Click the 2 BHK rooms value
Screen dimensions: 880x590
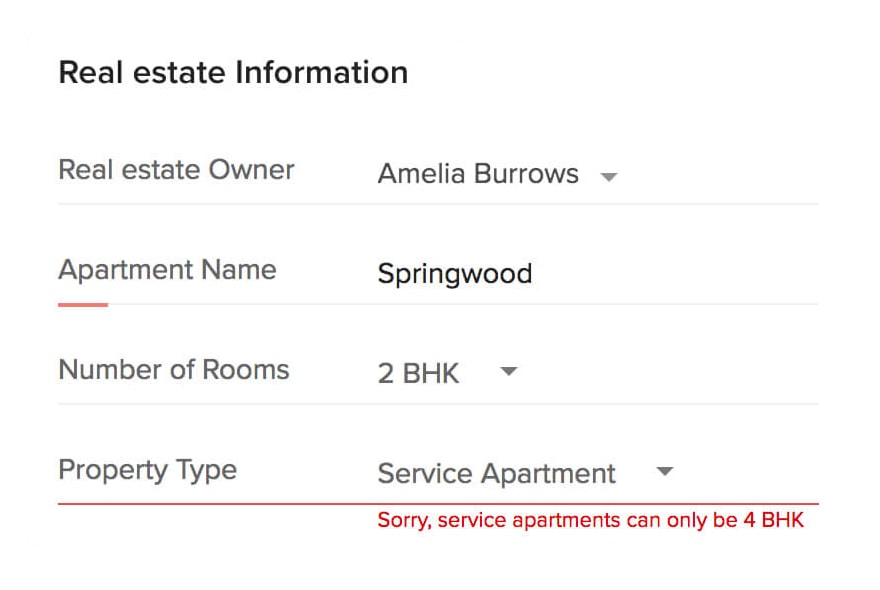tap(418, 374)
